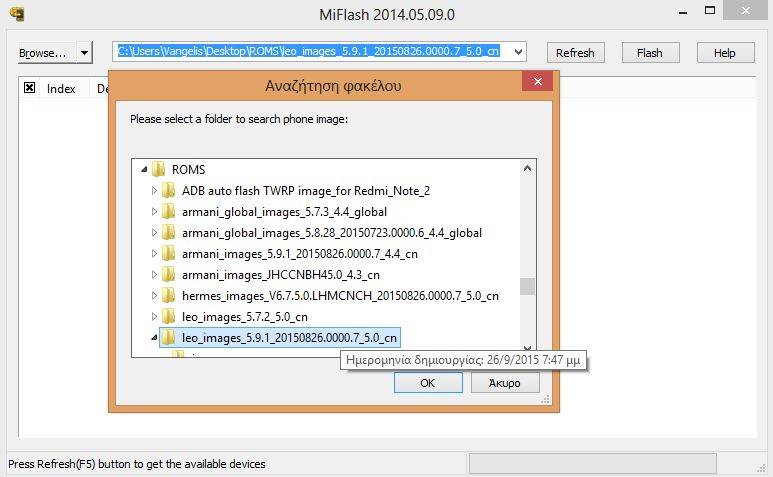Click the Browse... button
Viewport: 773px width, 477px height.
pyautogui.click(x=47, y=52)
